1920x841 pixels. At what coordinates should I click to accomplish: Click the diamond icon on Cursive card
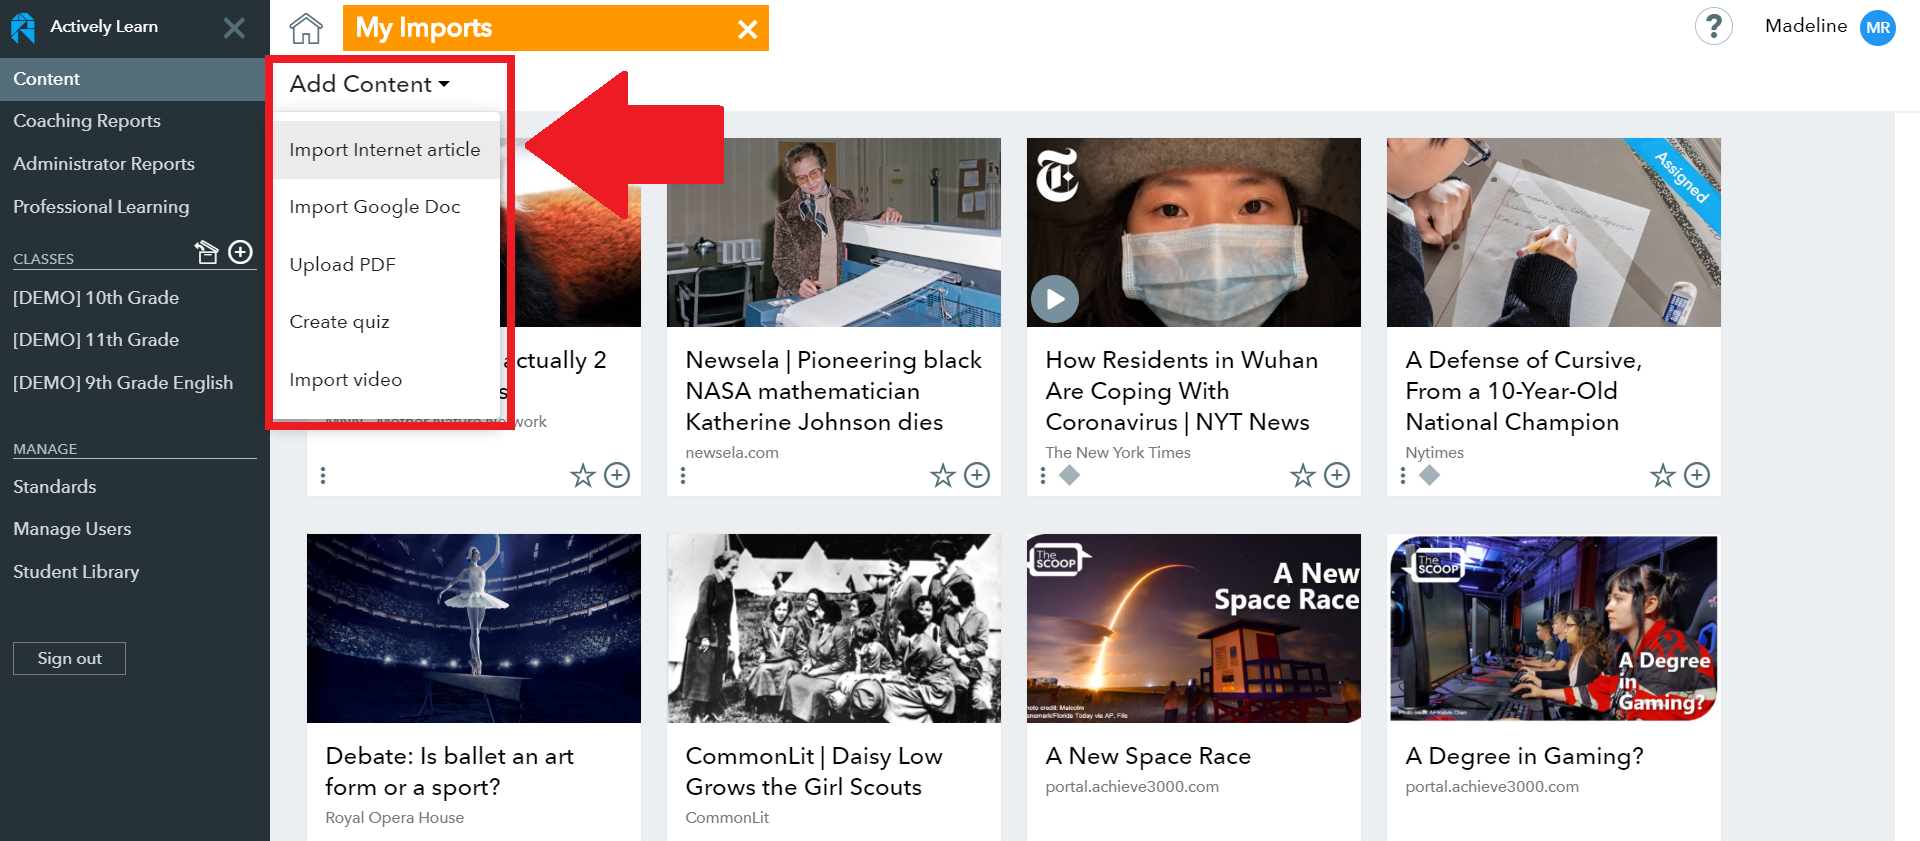pyautogui.click(x=1430, y=475)
